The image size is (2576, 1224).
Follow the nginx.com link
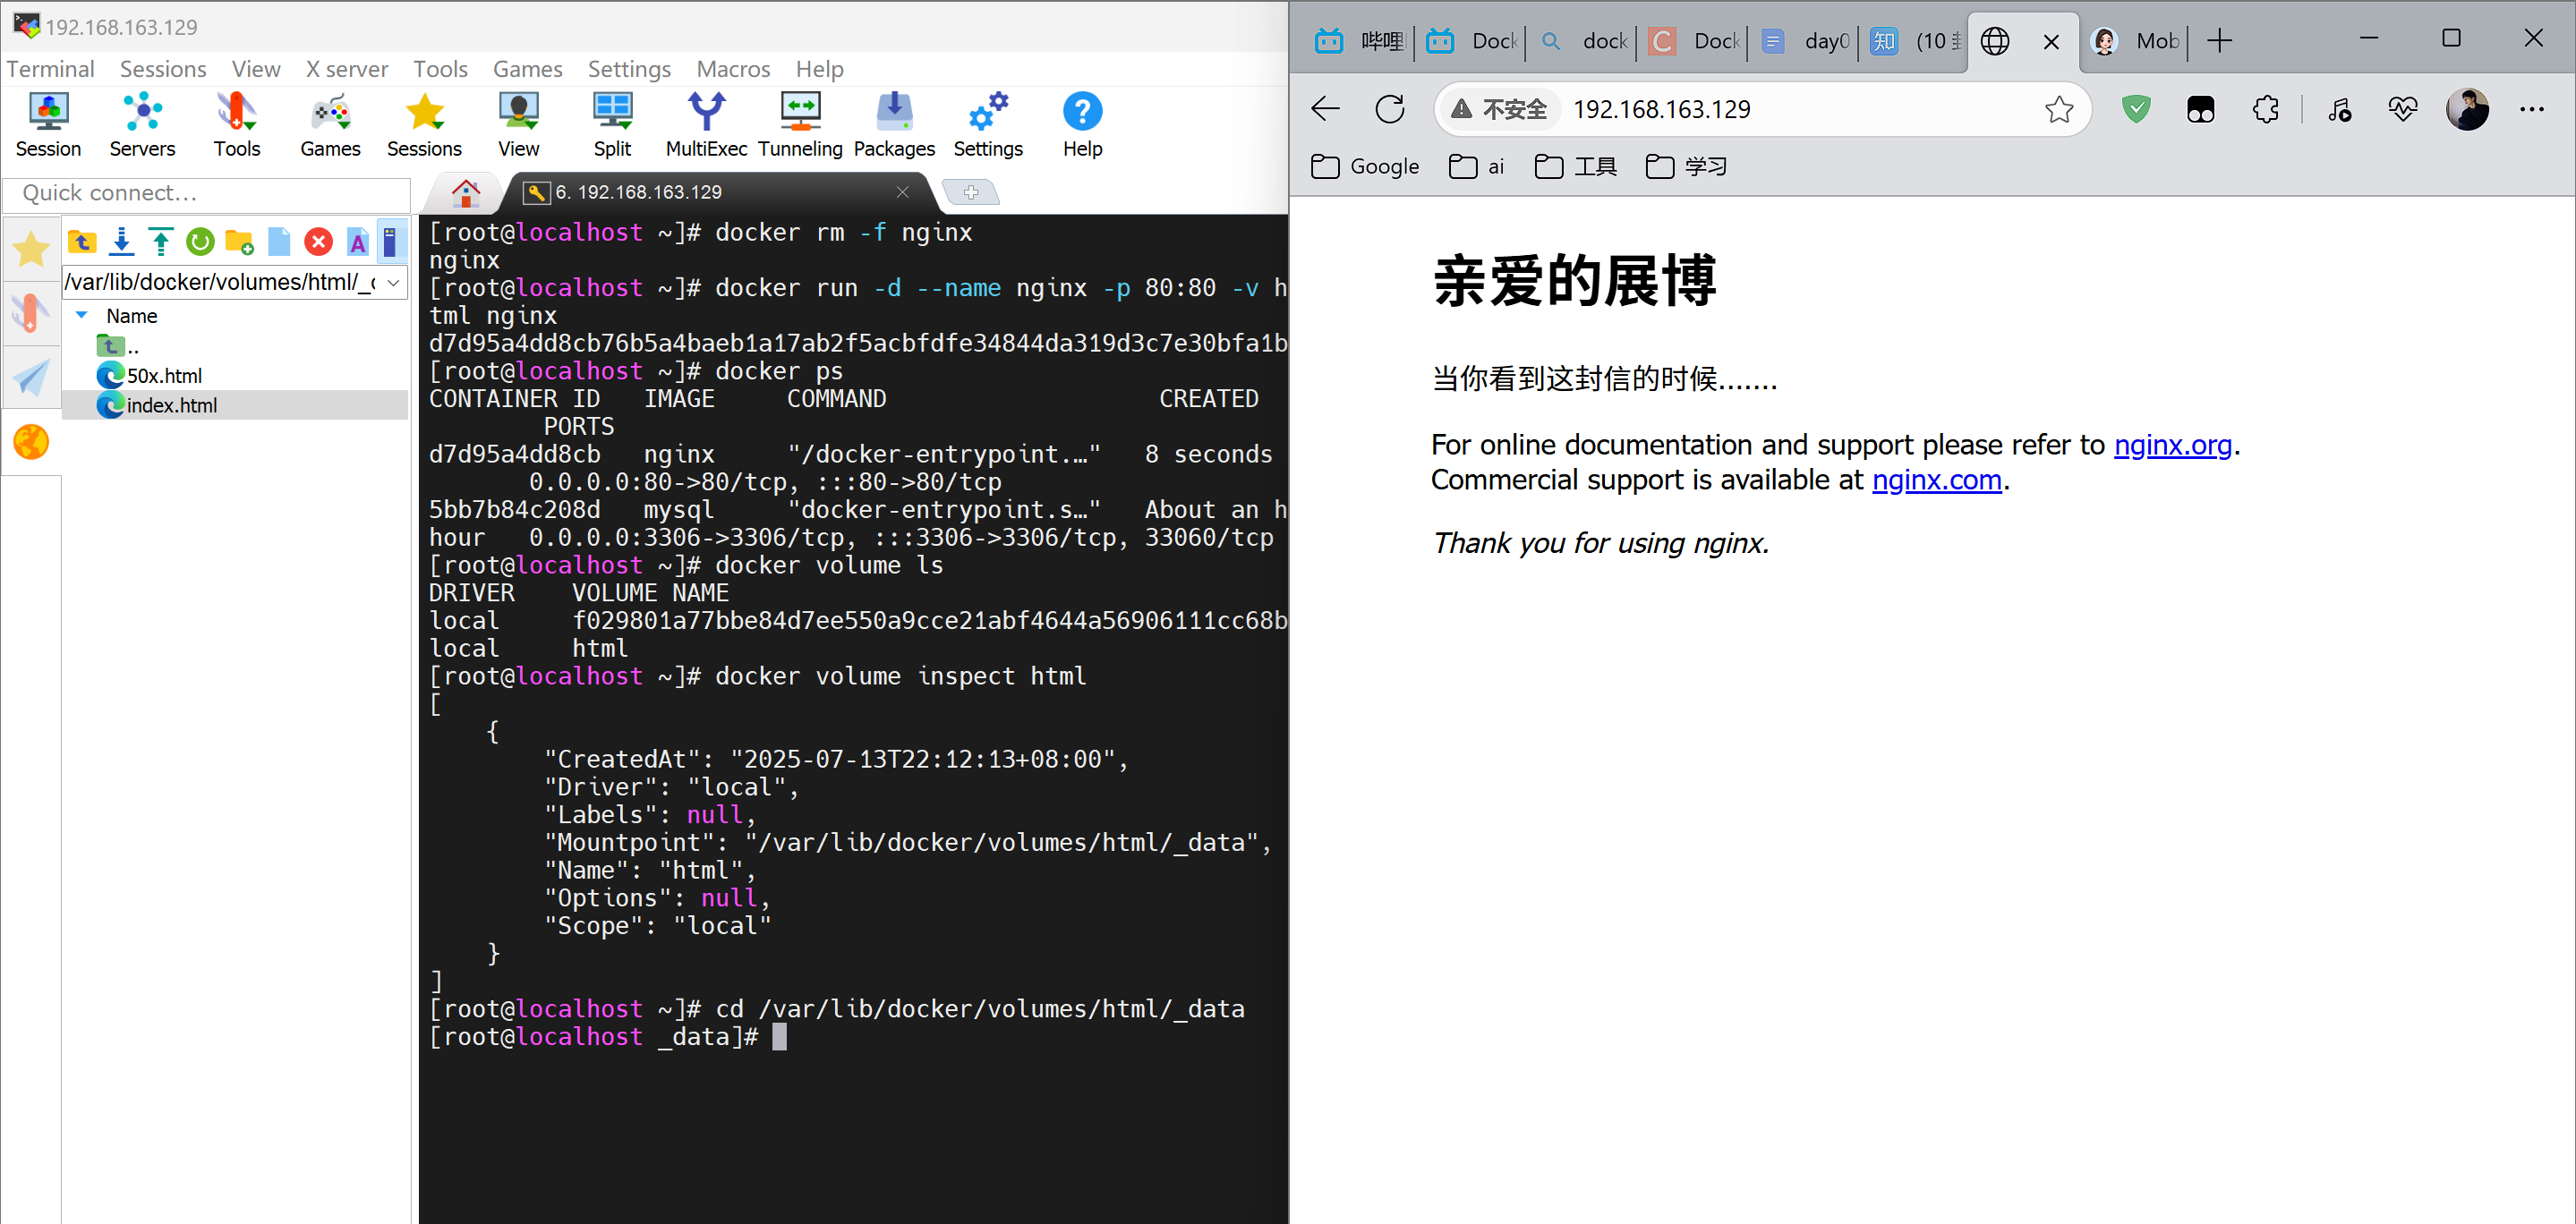[1936, 481]
